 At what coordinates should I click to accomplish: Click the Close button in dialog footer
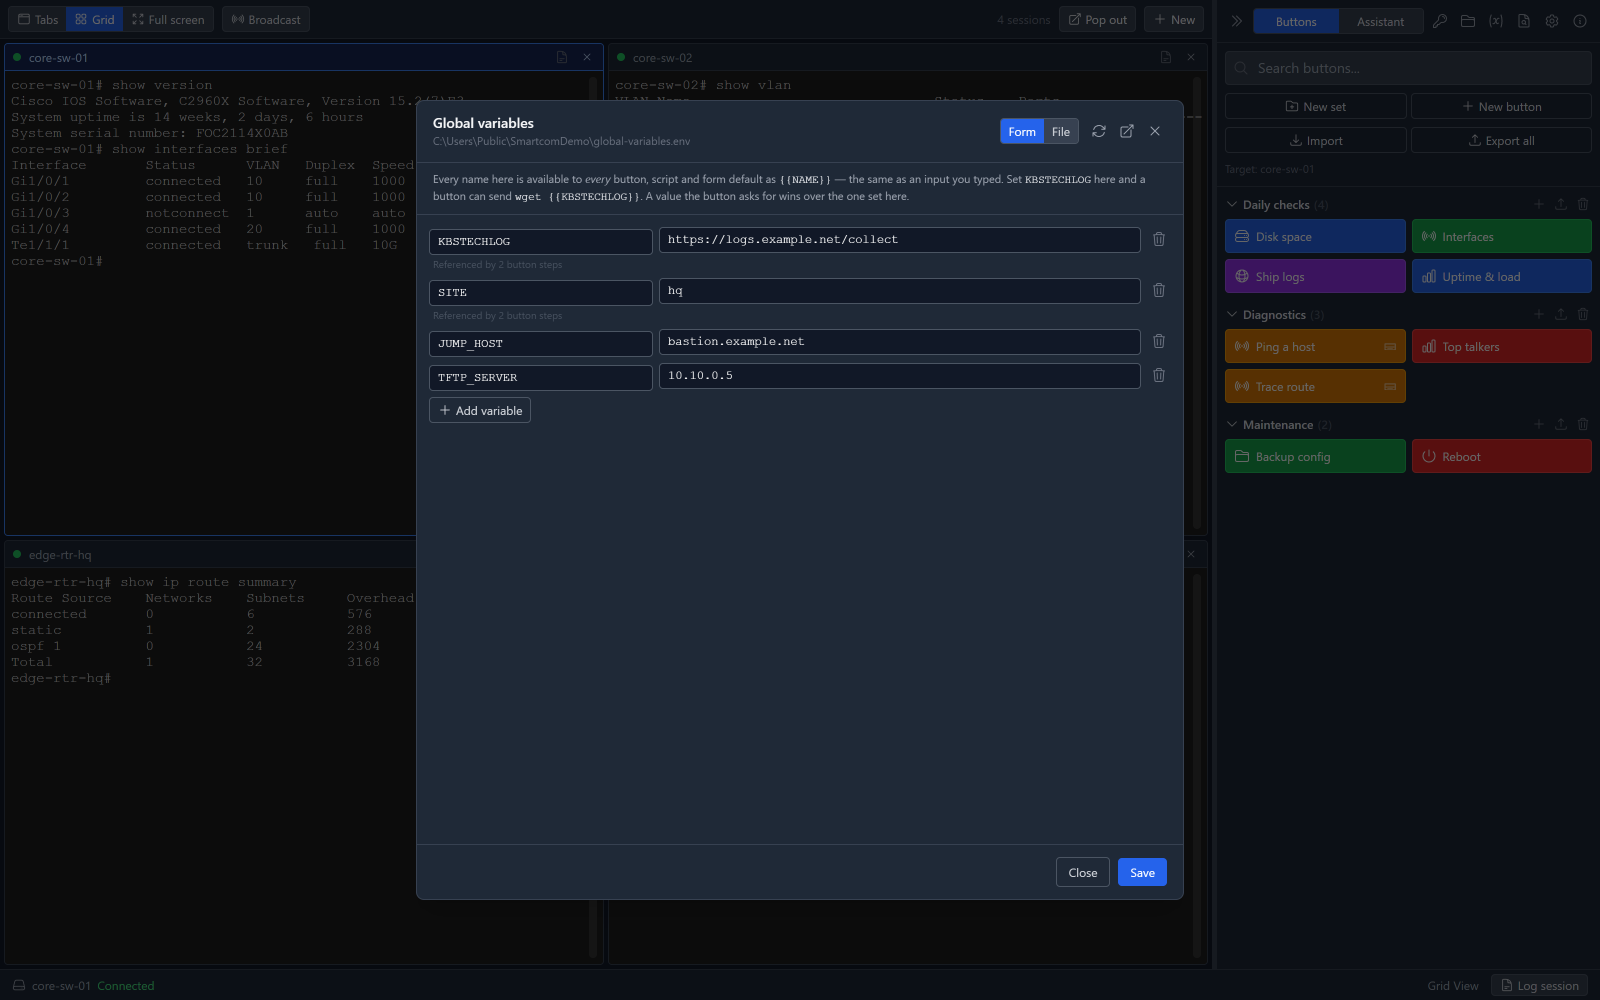pyautogui.click(x=1083, y=872)
